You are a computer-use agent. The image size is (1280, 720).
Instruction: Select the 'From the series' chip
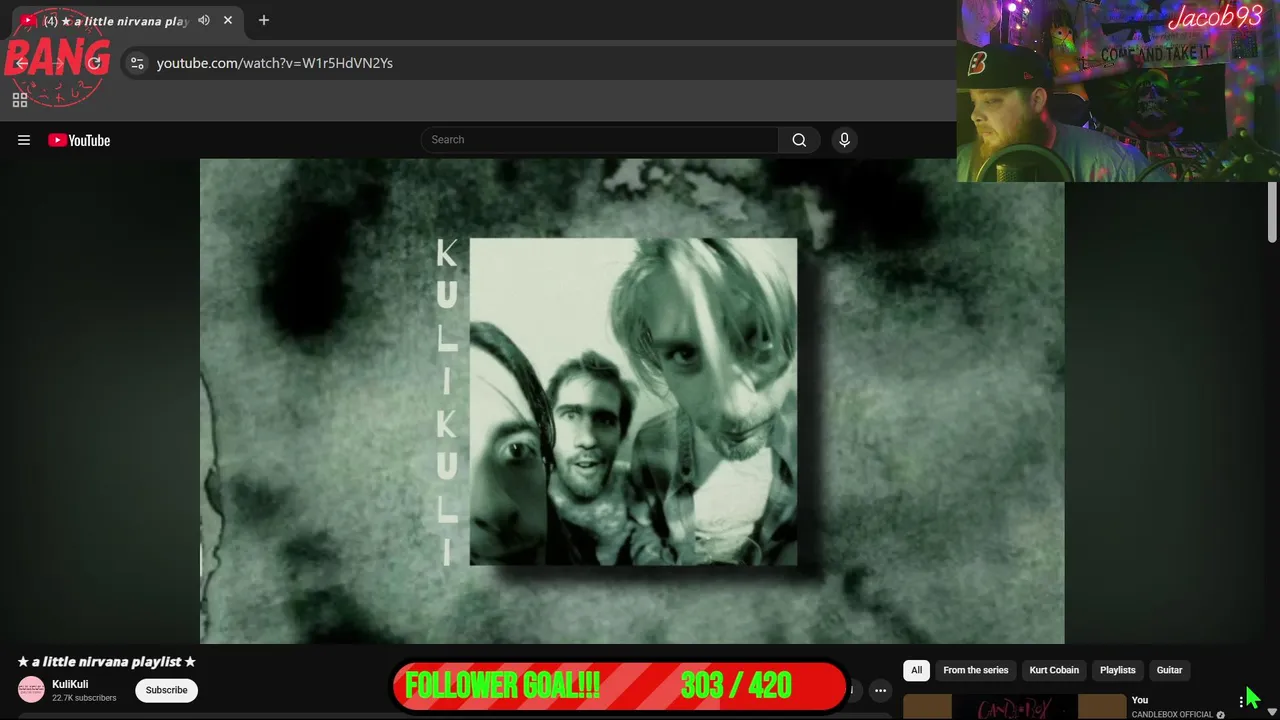pos(976,670)
